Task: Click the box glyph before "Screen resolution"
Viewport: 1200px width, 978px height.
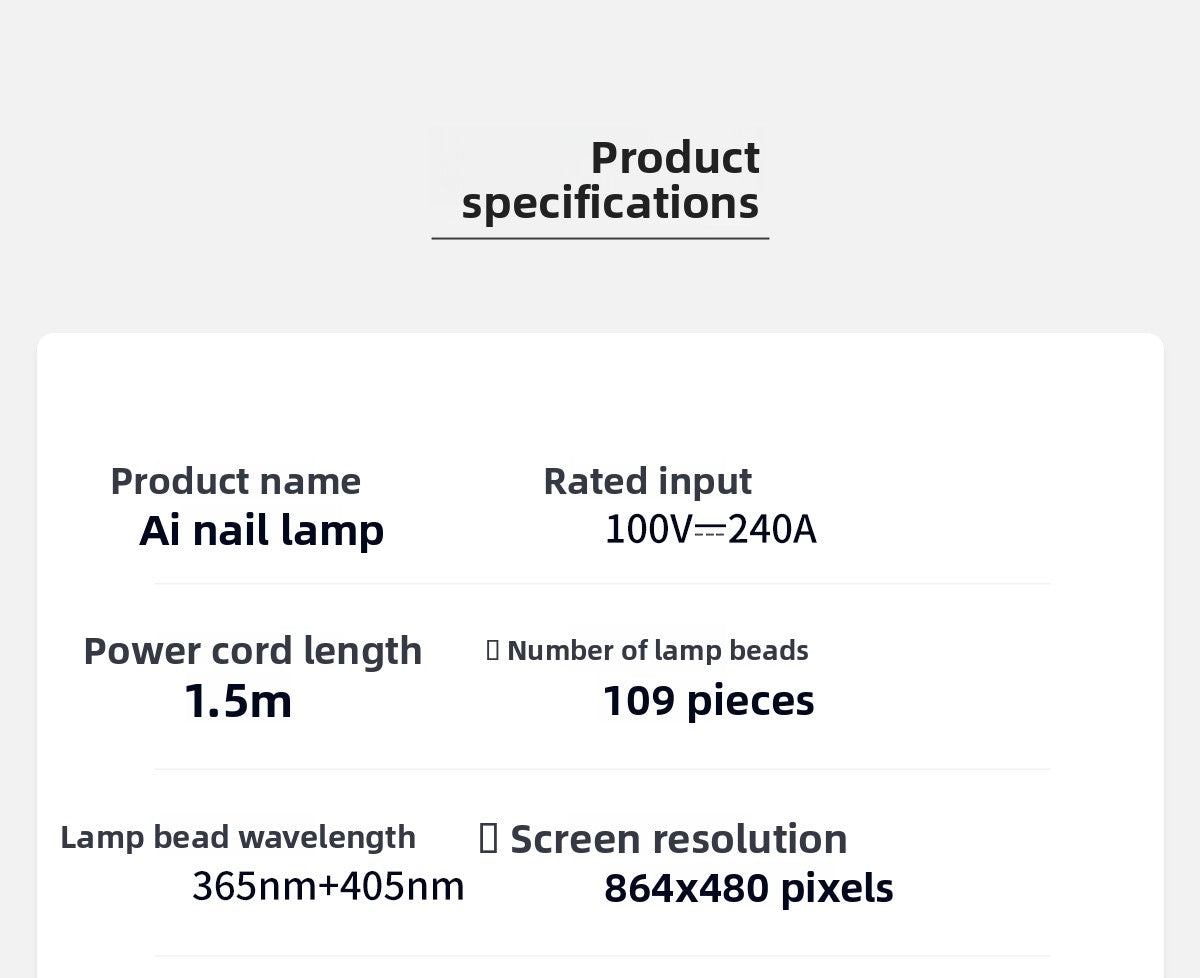Action: tap(488, 838)
